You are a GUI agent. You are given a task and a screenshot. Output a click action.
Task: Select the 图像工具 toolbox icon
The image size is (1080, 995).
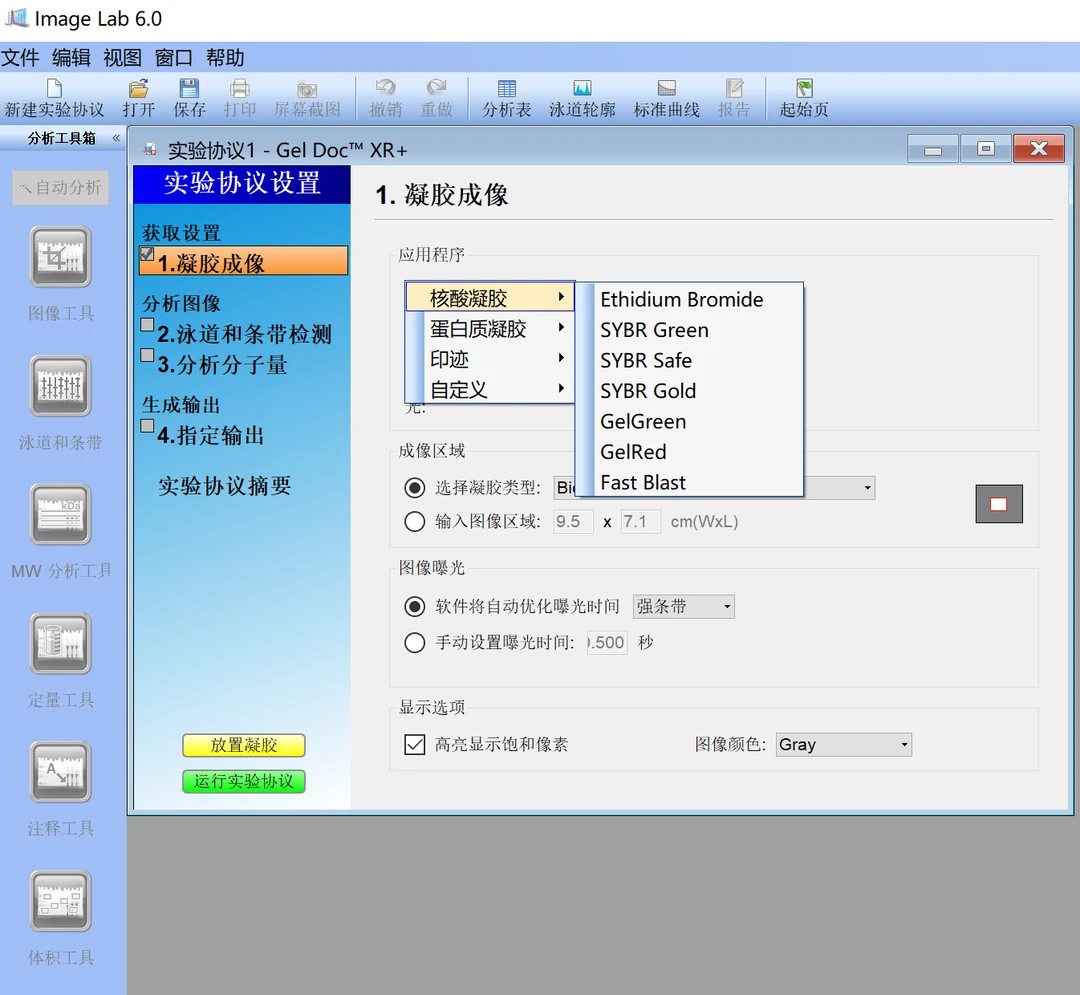[61, 257]
